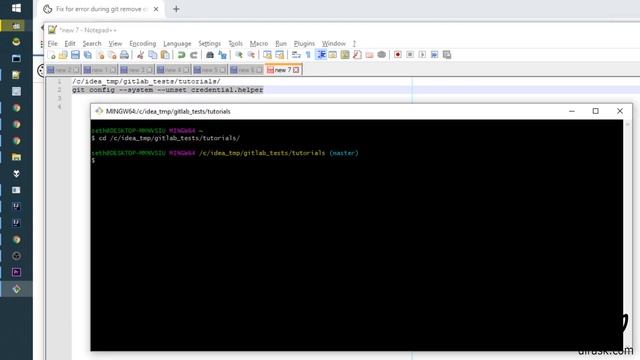Viewport: 640px width, 360px height.
Task: Click the Copy toolbar icon
Action: coord(153,55)
